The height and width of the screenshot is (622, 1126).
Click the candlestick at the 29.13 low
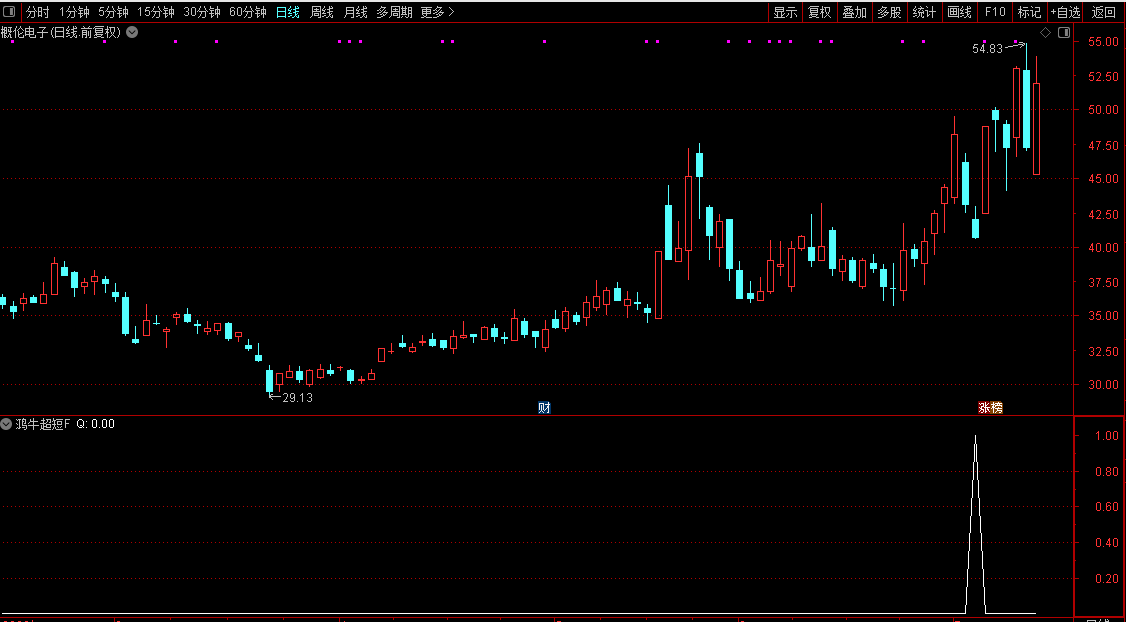(269, 381)
